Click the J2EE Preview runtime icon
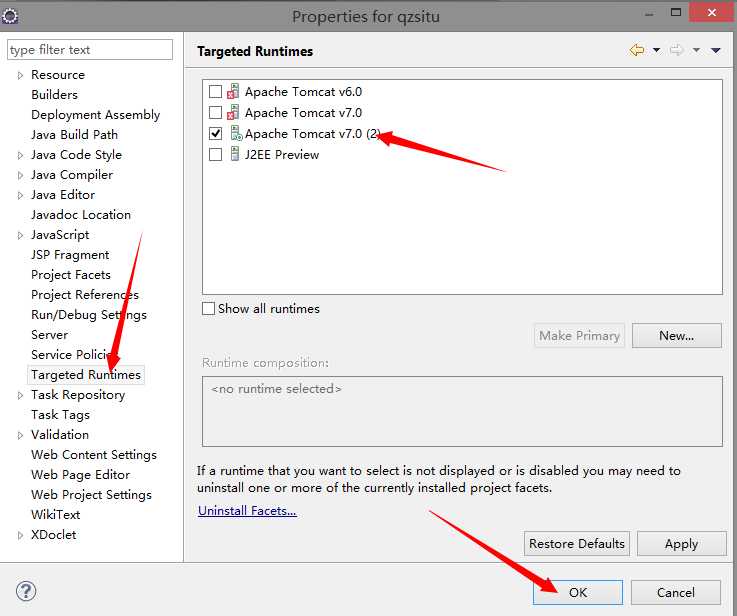Viewport: 737px width, 616px height. point(235,154)
